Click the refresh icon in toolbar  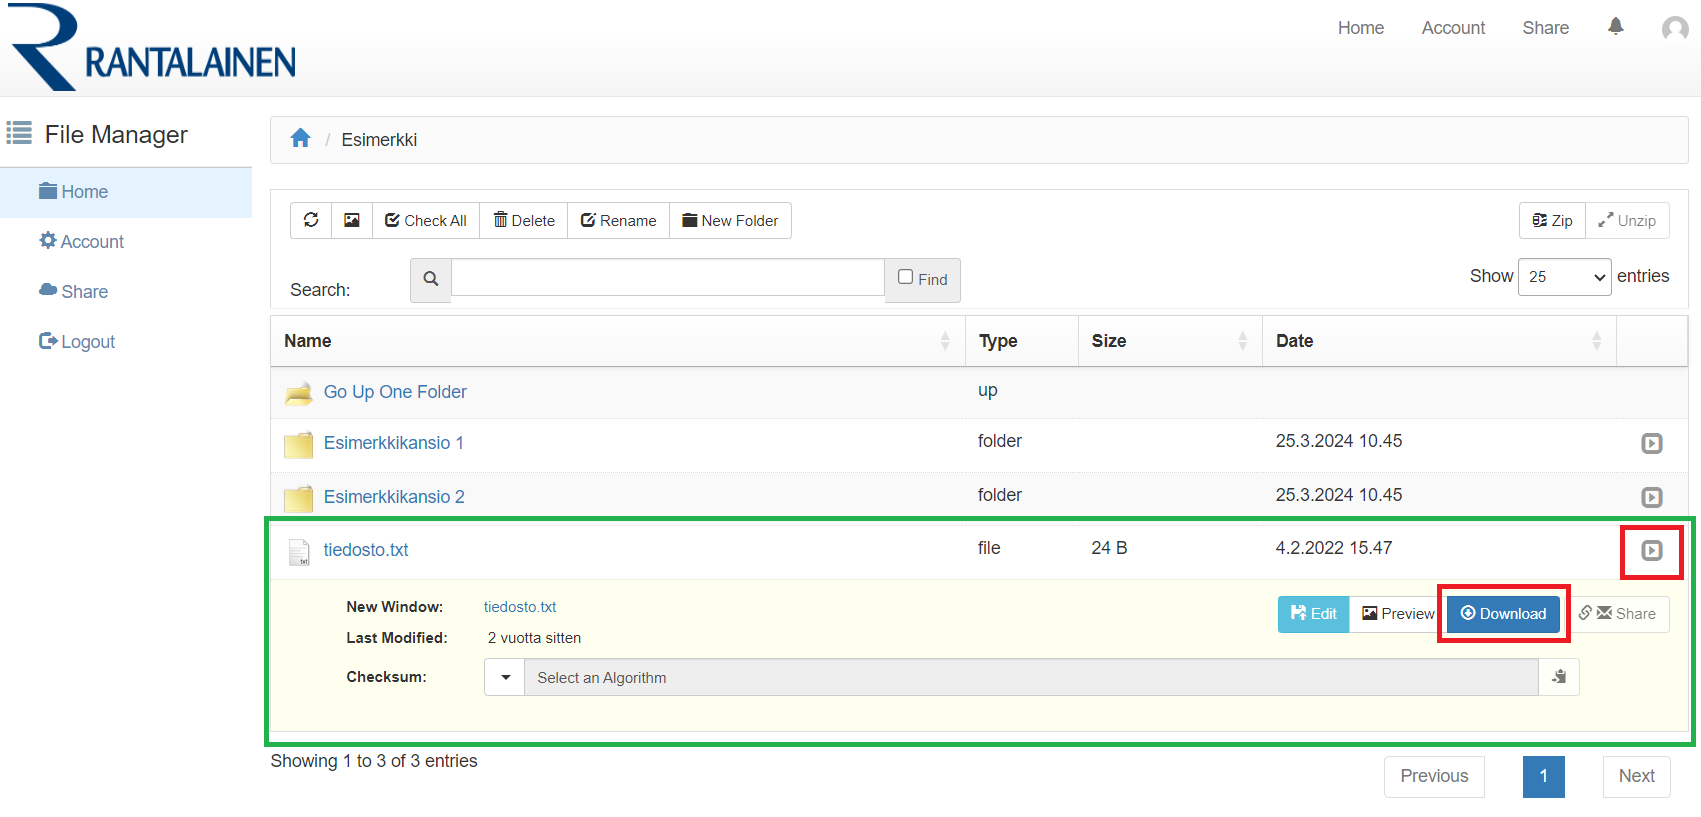coord(311,220)
